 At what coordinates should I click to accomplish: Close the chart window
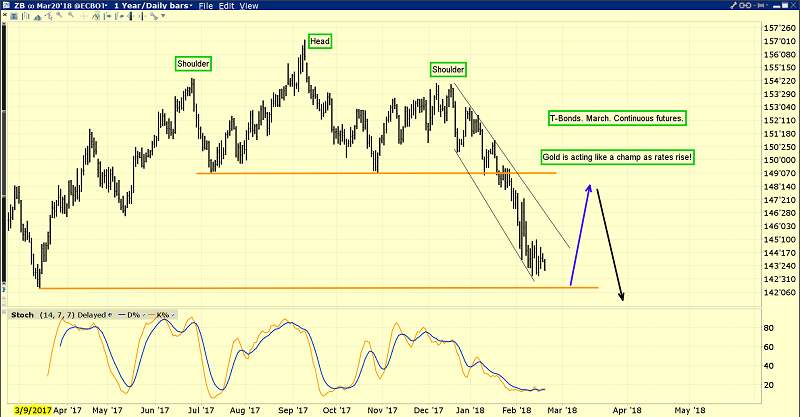[793, 5]
